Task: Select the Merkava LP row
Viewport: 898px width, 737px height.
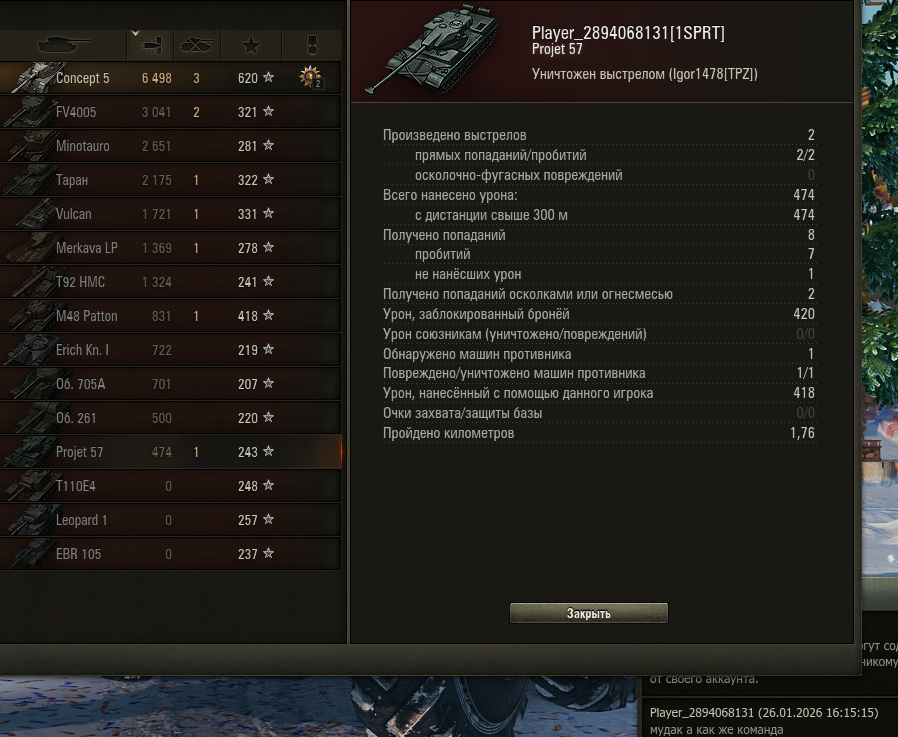Action: (170, 247)
